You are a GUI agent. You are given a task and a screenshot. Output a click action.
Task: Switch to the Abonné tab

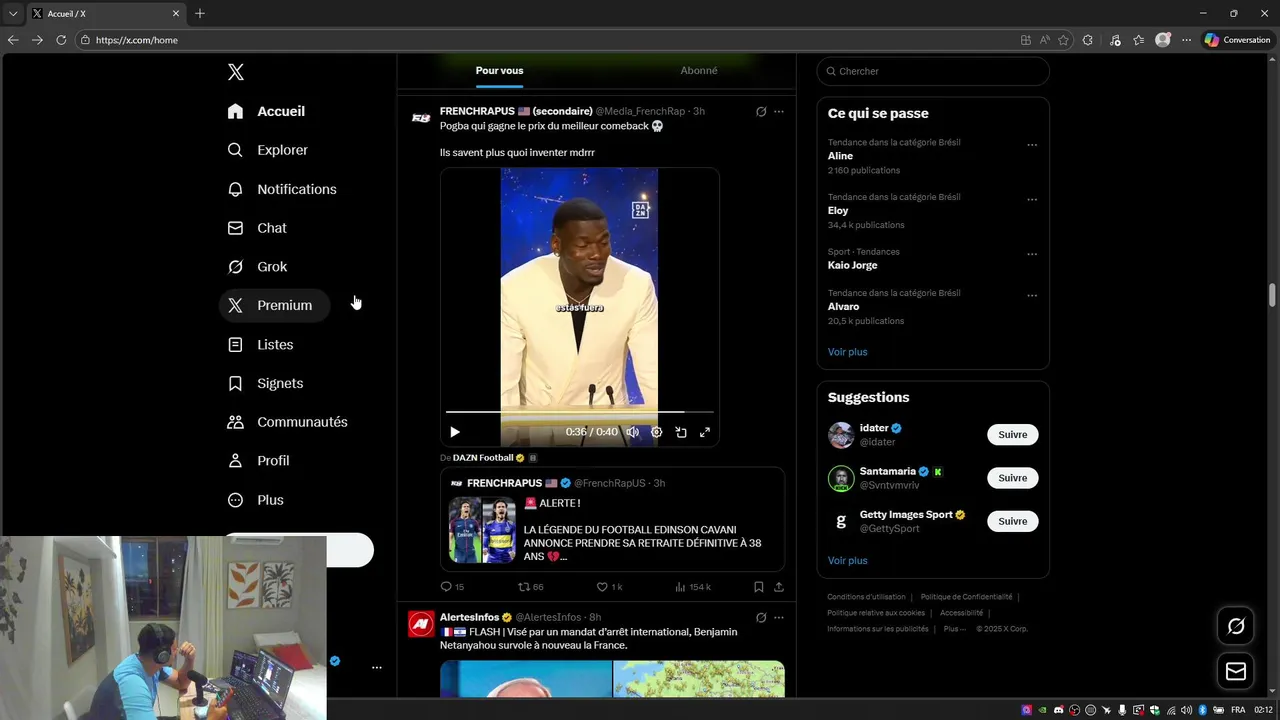click(699, 70)
